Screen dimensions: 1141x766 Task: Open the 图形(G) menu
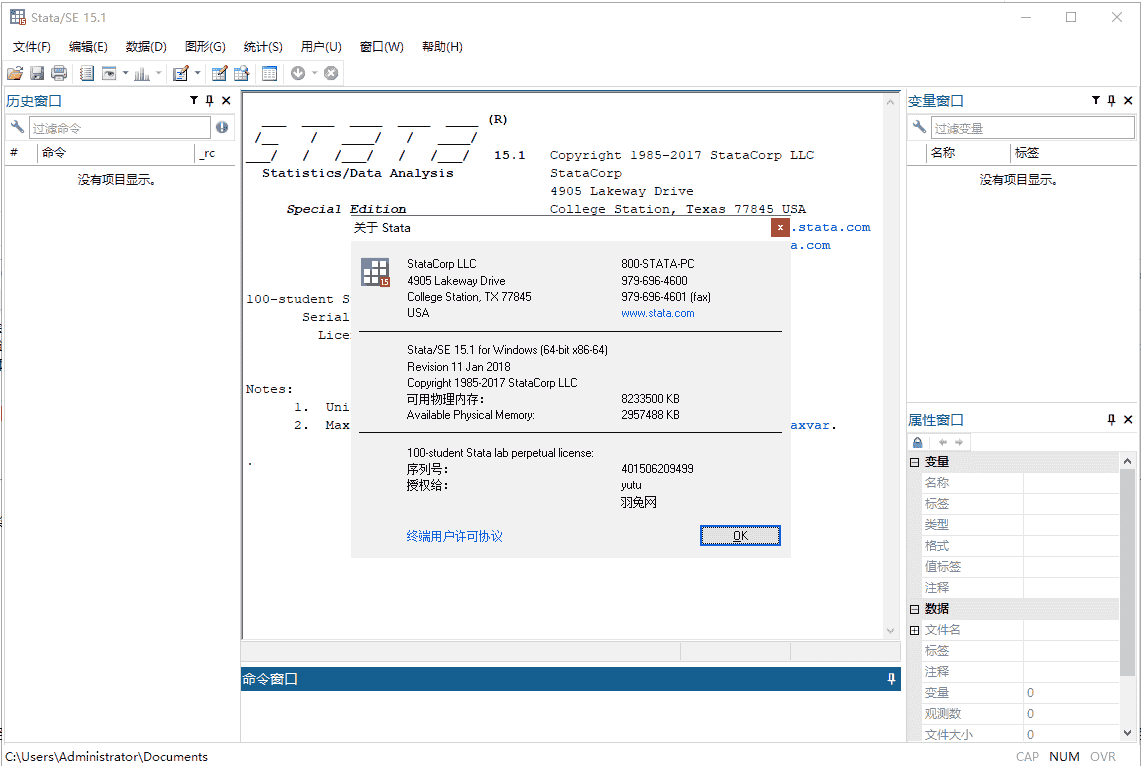point(205,46)
